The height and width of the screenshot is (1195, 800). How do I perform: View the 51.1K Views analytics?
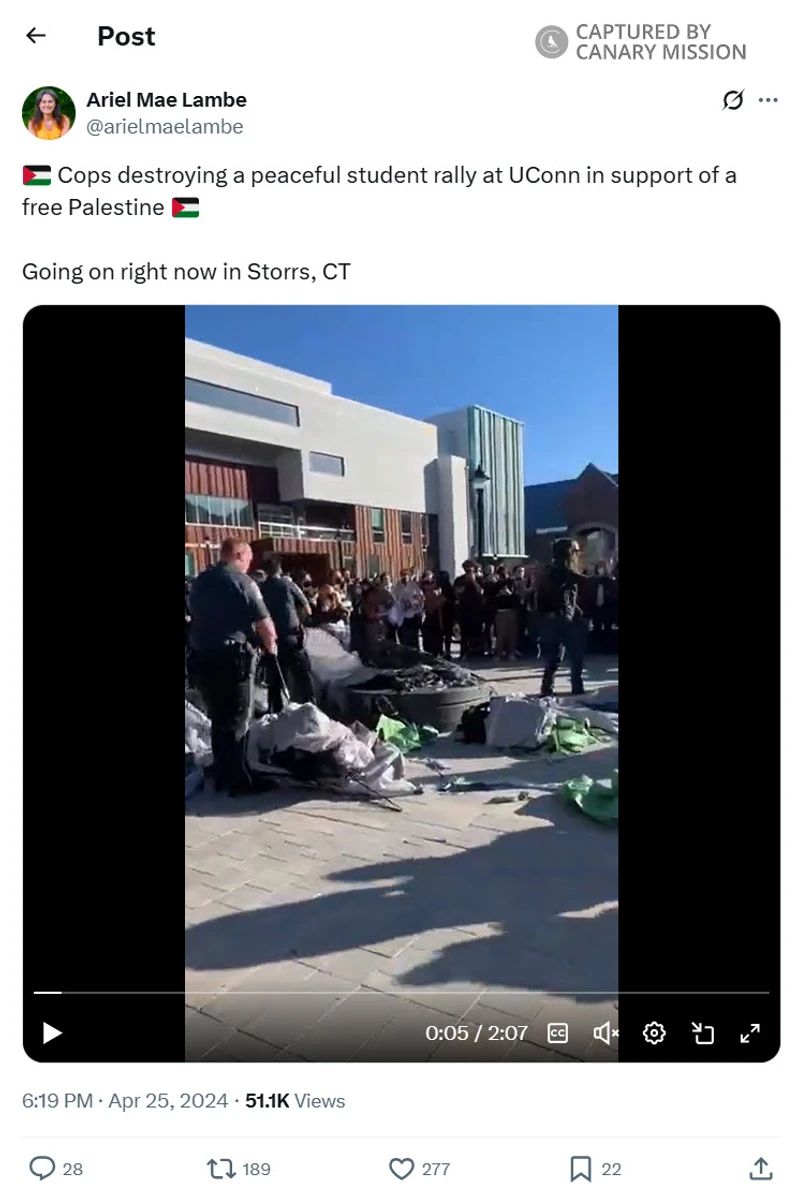coord(295,1100)
